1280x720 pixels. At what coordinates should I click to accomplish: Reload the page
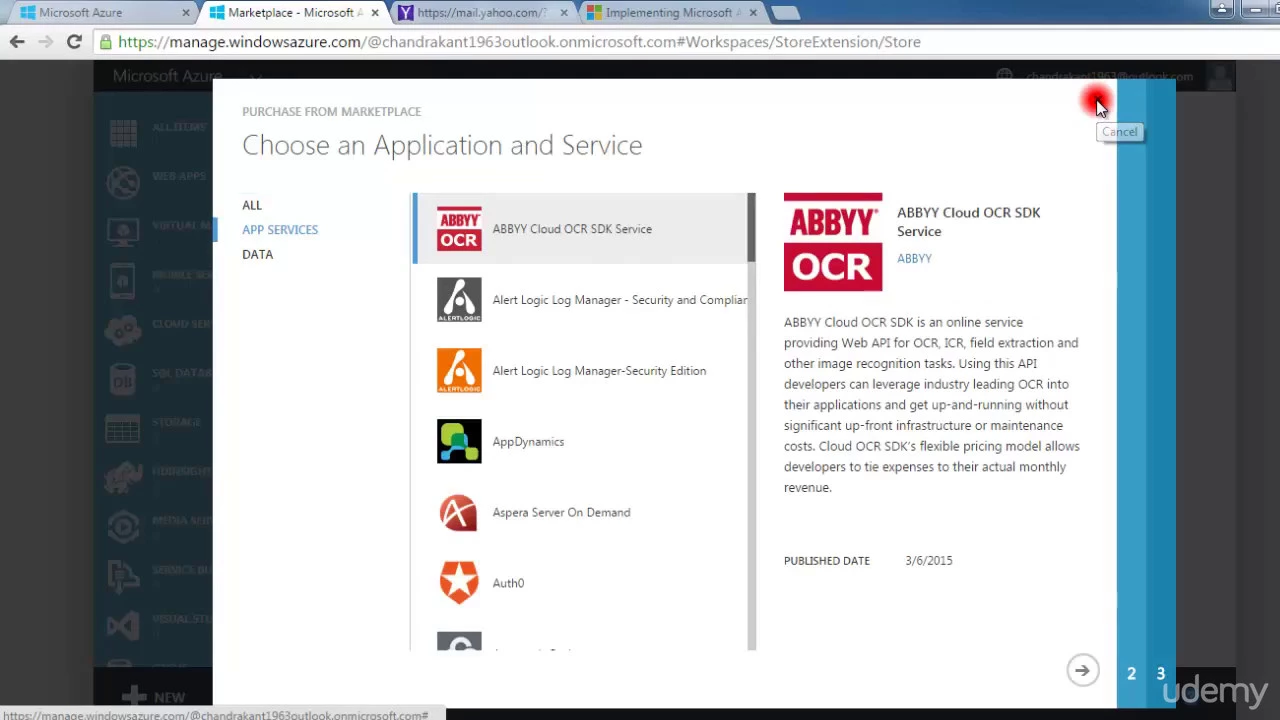(x=74, y=42)
